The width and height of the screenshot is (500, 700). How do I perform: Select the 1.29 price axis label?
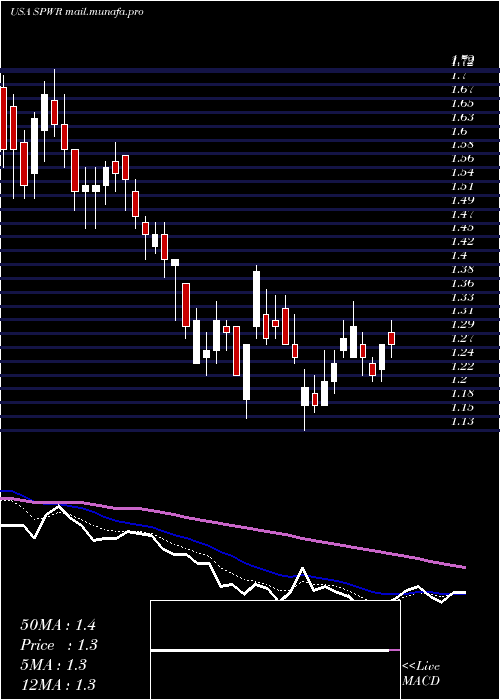pos(462,325)
